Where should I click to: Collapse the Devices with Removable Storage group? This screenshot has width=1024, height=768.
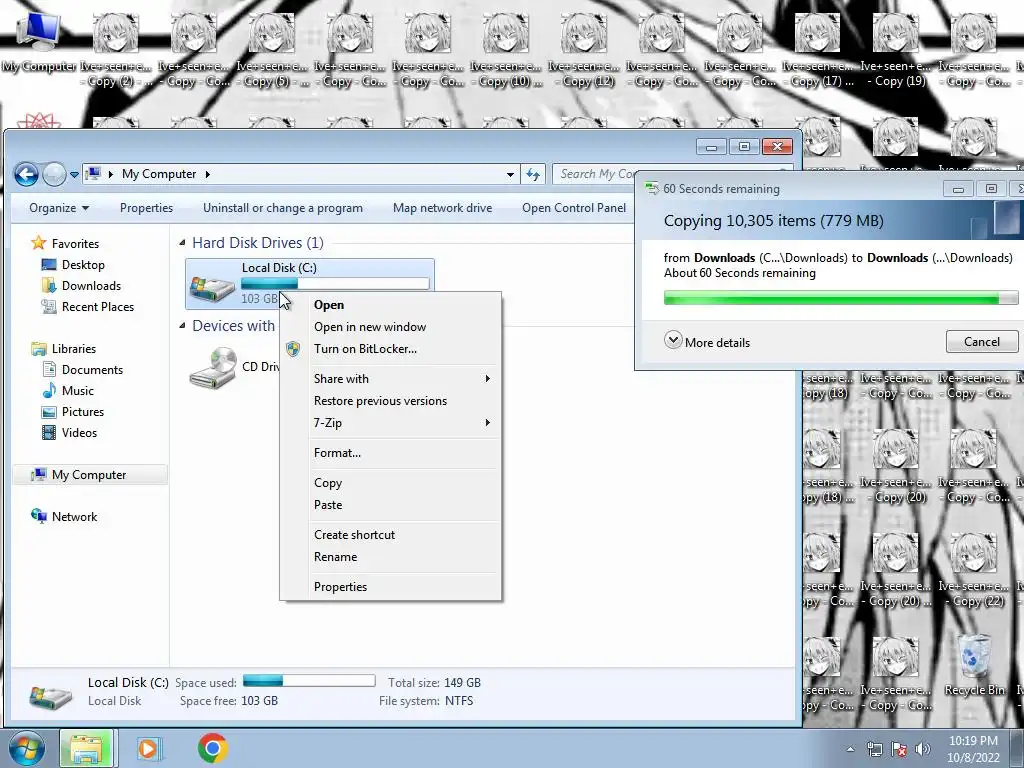click(x=182, y=326)
